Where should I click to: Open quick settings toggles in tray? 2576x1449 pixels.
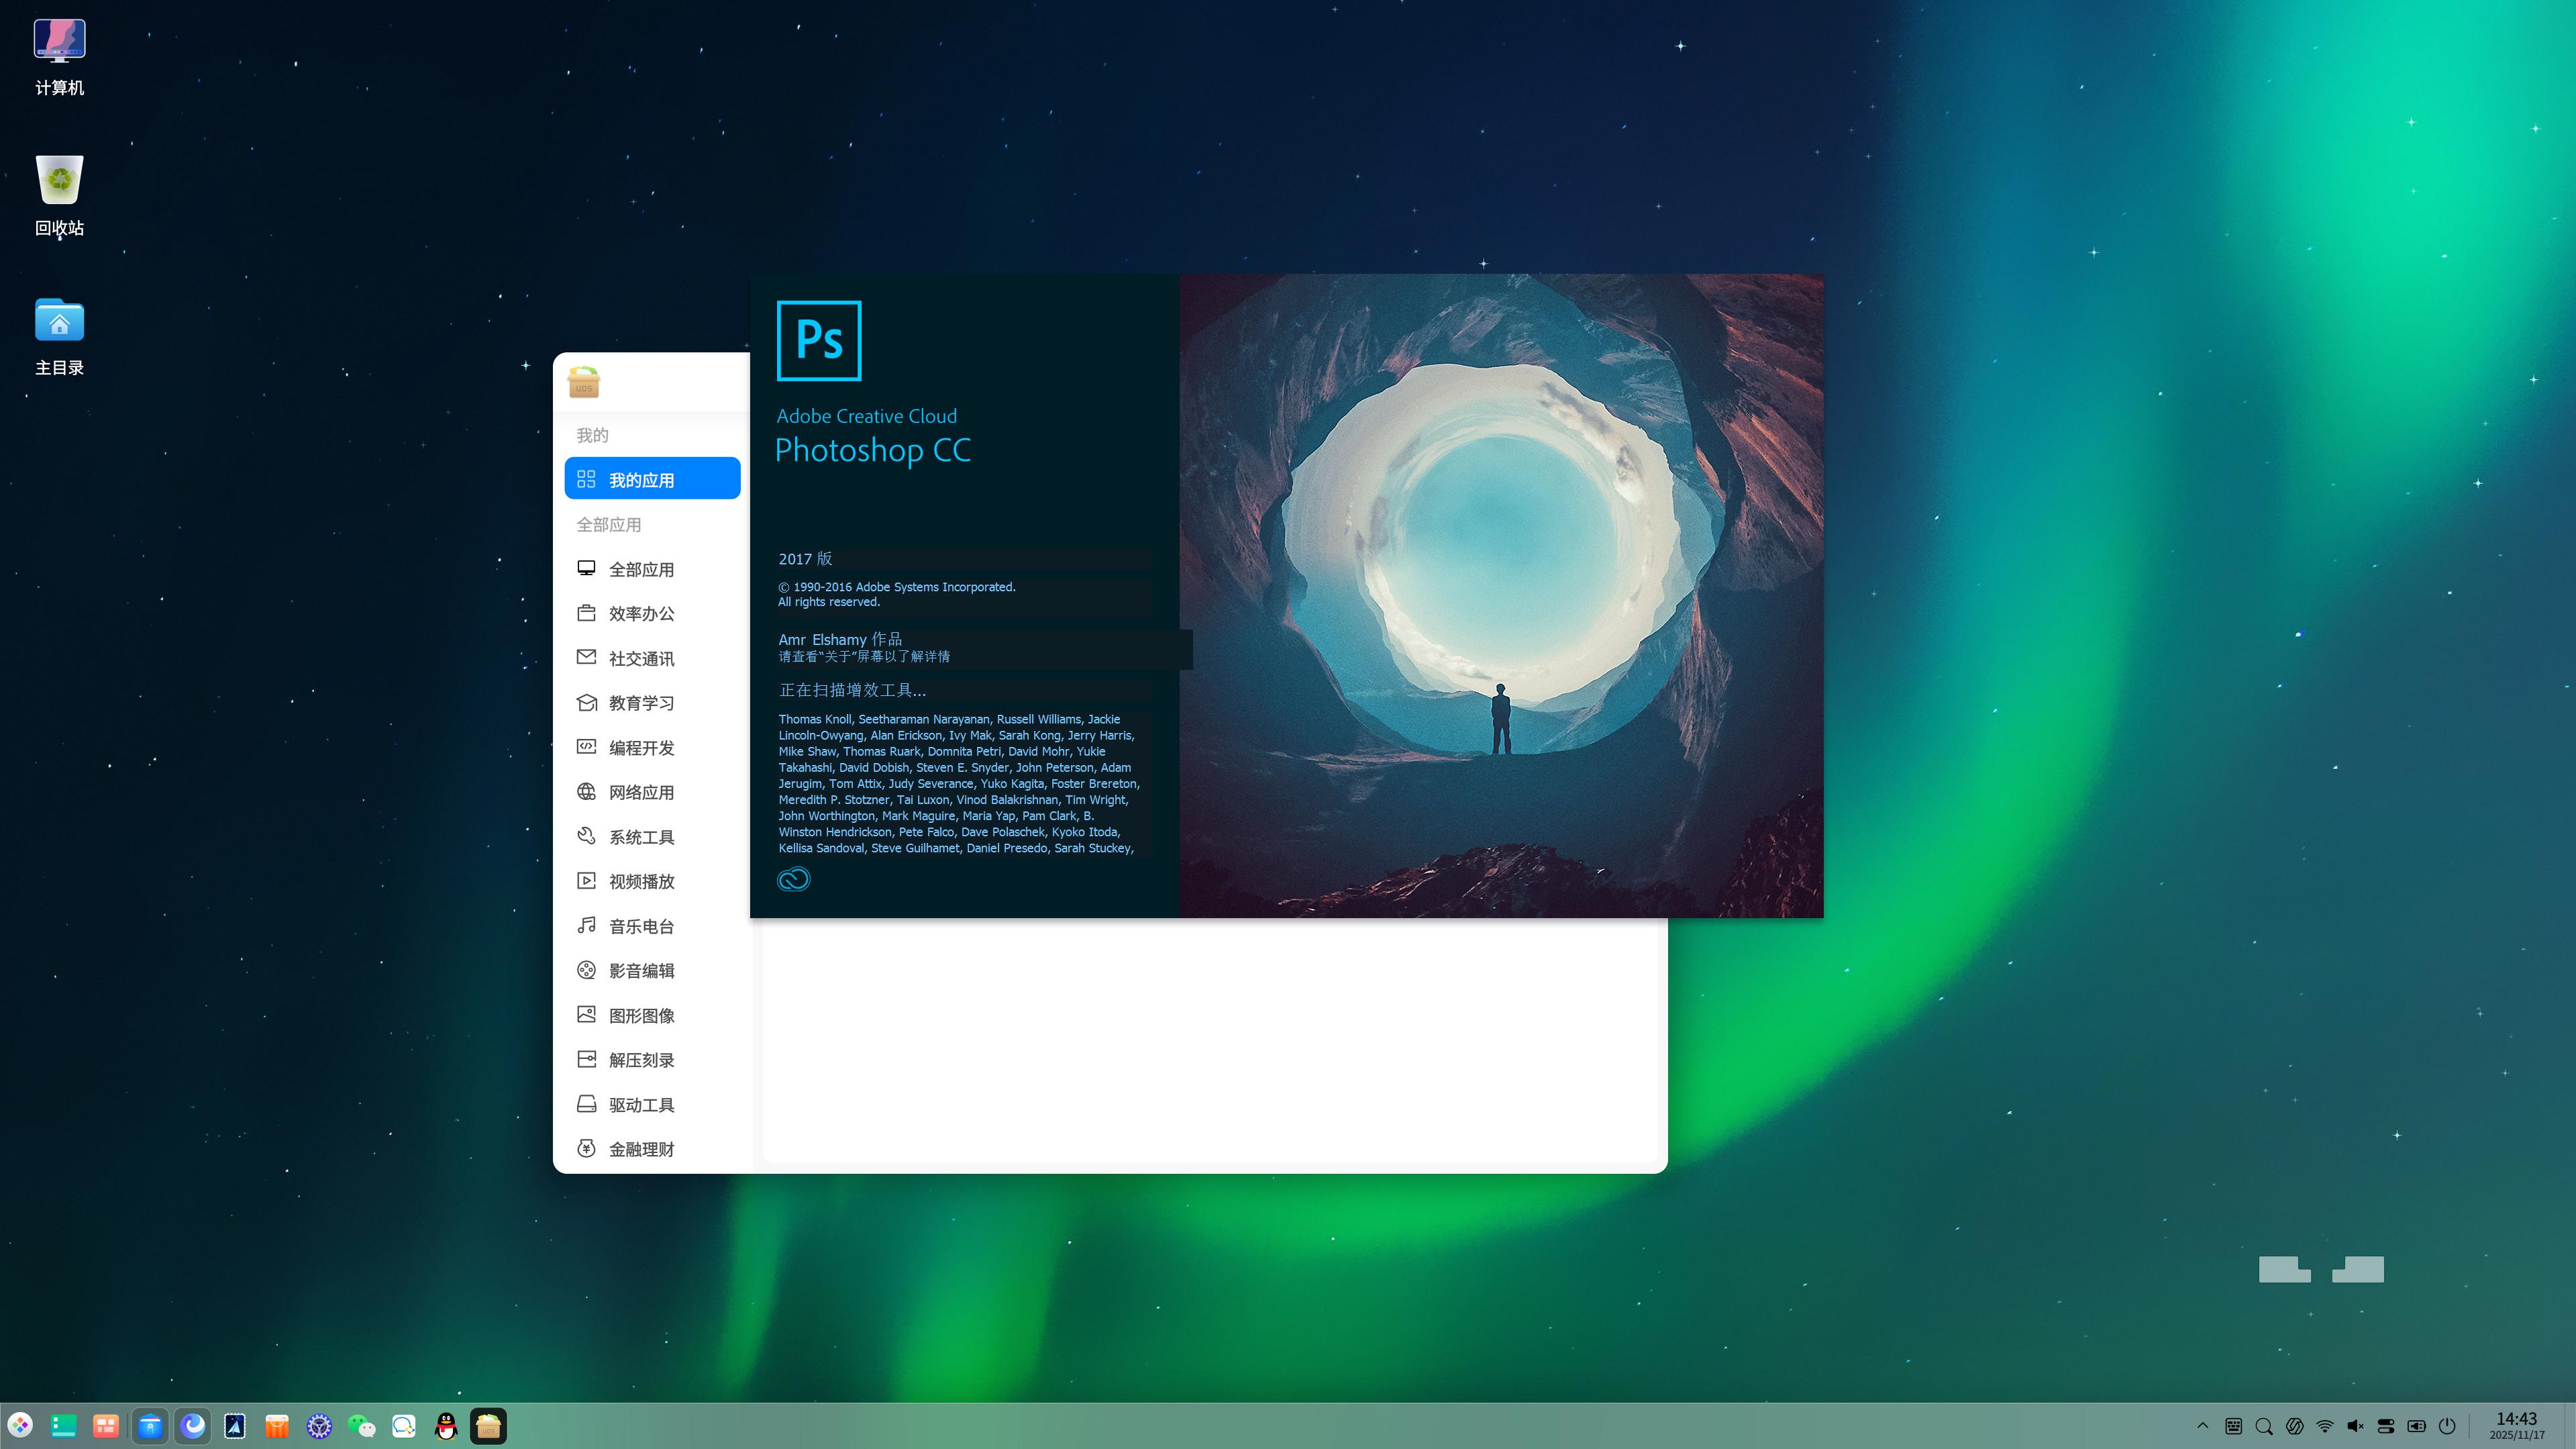pyautogui.click(x=2386, y=1426)
